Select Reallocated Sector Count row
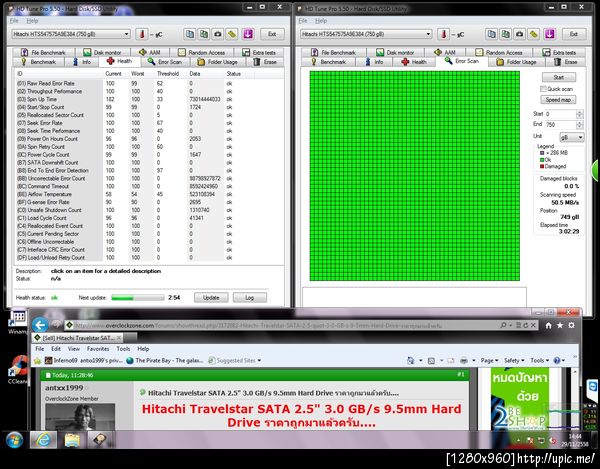Screen dimensions: 600x469 click(x=130, y=115)
